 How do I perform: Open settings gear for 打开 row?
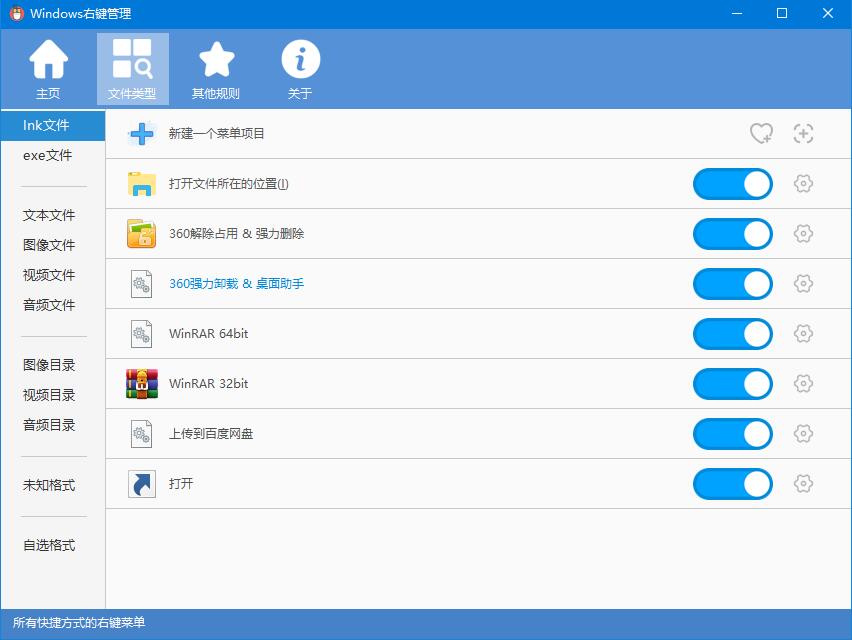[803, 484]
